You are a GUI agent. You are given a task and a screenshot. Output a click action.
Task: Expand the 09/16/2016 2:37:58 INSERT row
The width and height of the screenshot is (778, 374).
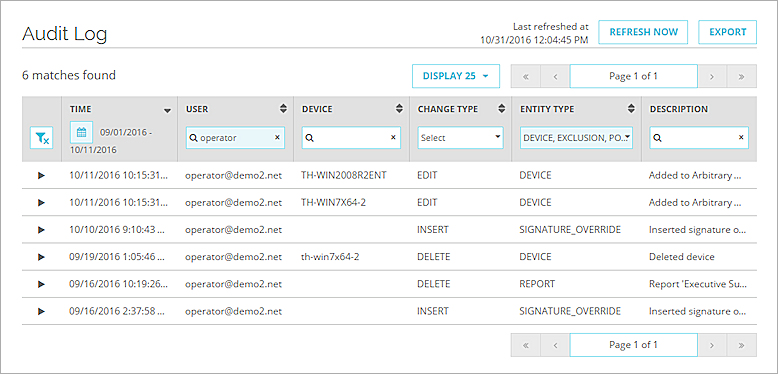point(42,312)
